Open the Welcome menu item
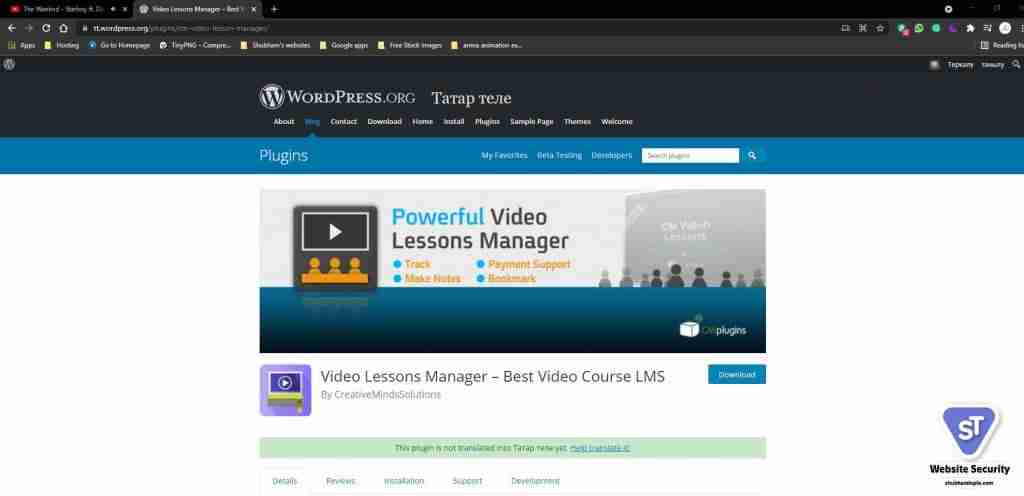Image resolution: width=1024 pixels, height=496 pixels. 616,122
